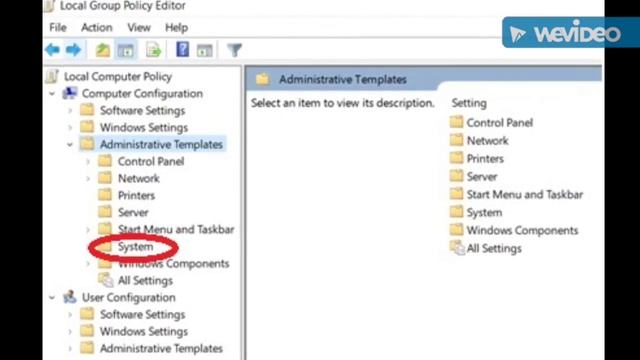
Task: Collapse the User Configuration node
Action: (x=52, y=298)
